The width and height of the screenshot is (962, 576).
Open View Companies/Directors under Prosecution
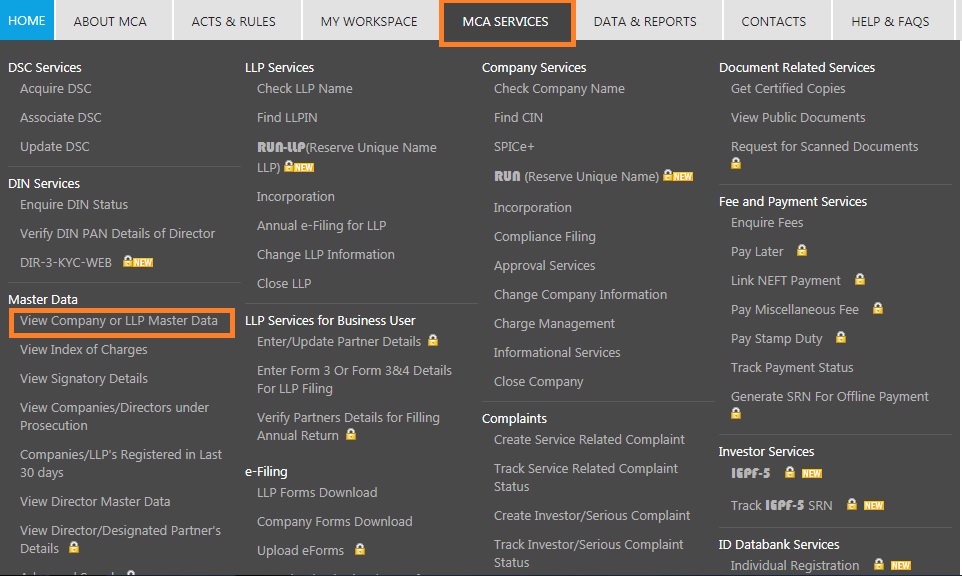pyautogui.click(x=114, y=417)
